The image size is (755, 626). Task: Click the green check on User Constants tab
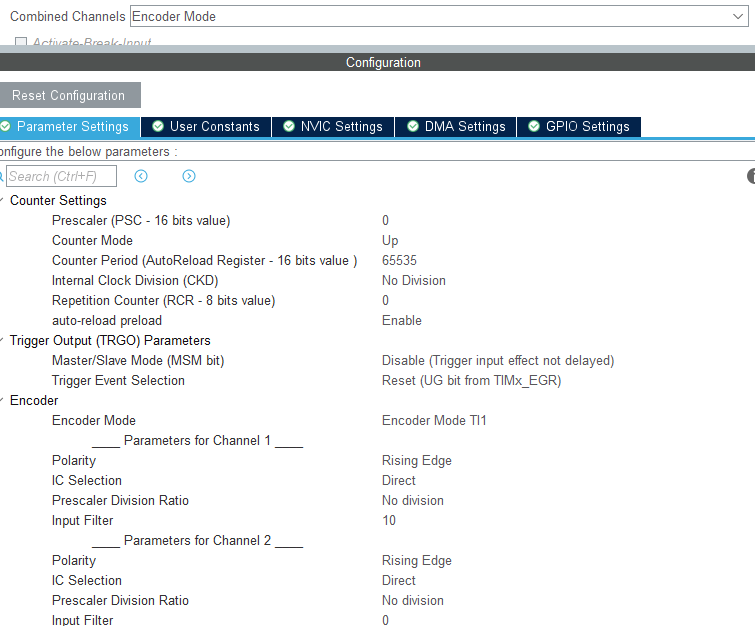pos(158,126)
